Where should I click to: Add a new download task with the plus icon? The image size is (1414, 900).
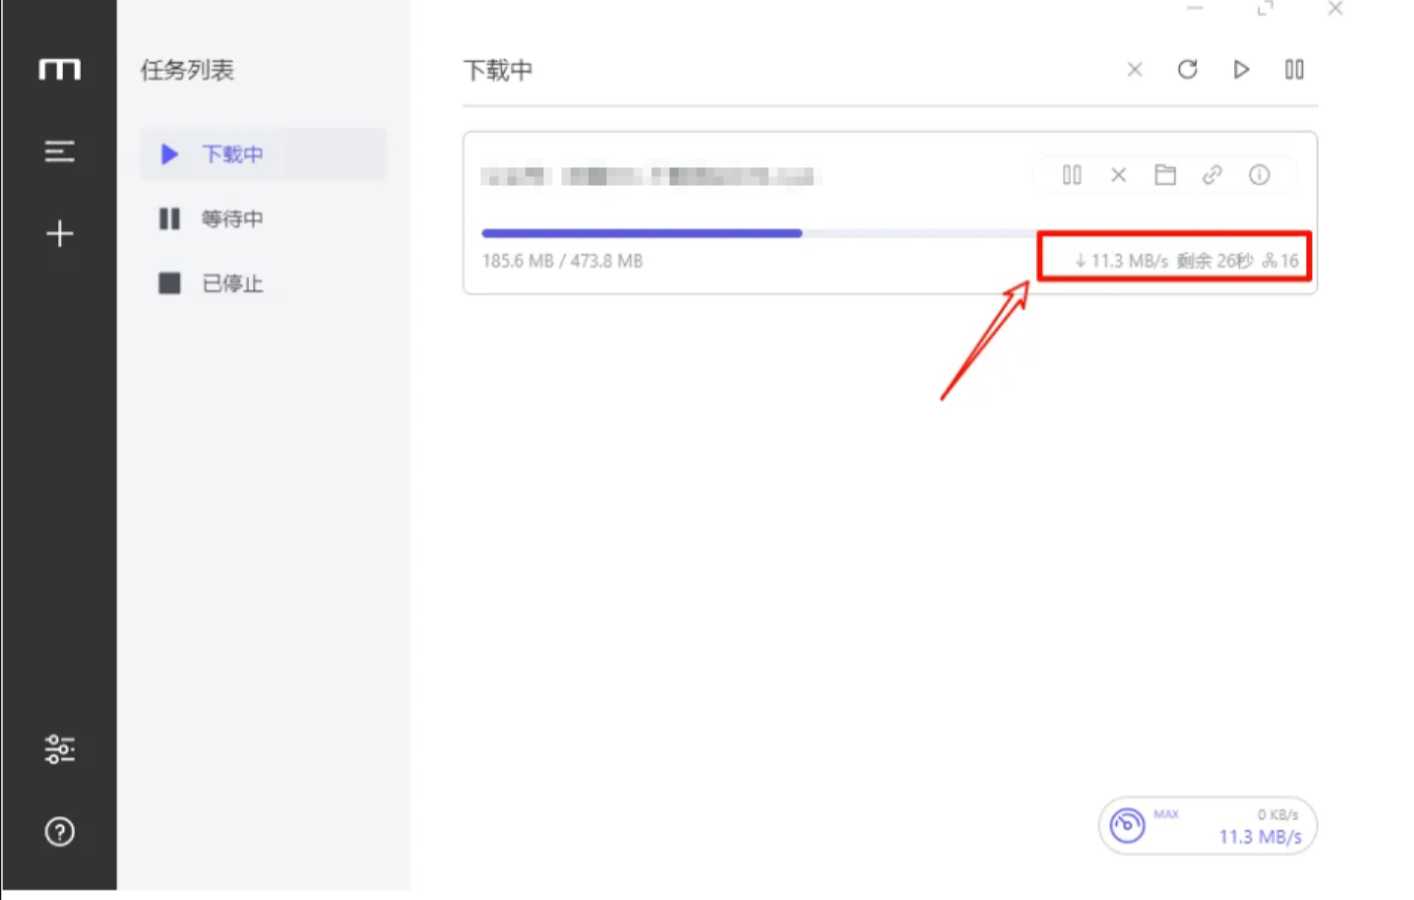click(x=59, y=234)
